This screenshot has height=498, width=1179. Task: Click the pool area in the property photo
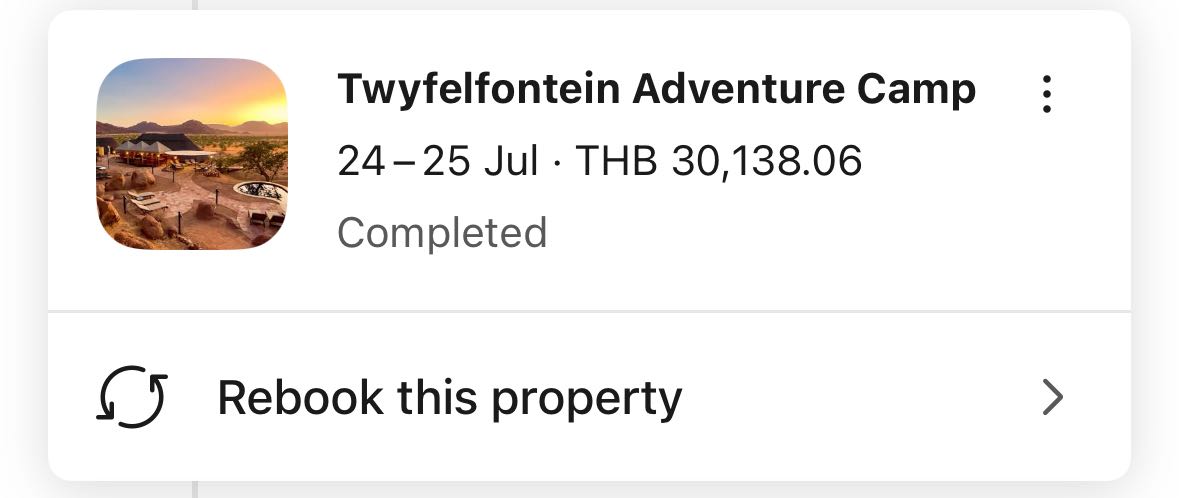(x=259, y=192)
